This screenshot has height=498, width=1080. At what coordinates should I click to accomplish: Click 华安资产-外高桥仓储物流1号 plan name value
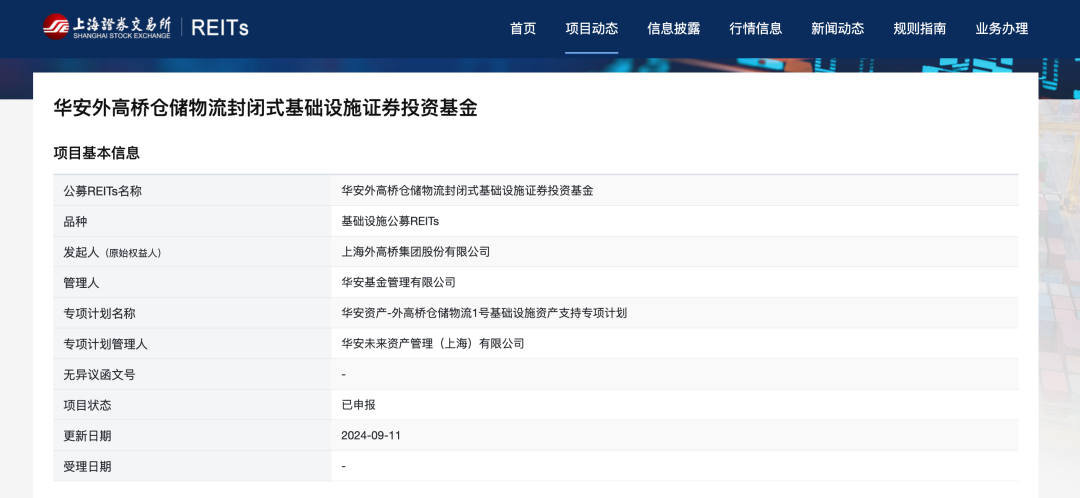pyautogui.click(x=484, y=313)
